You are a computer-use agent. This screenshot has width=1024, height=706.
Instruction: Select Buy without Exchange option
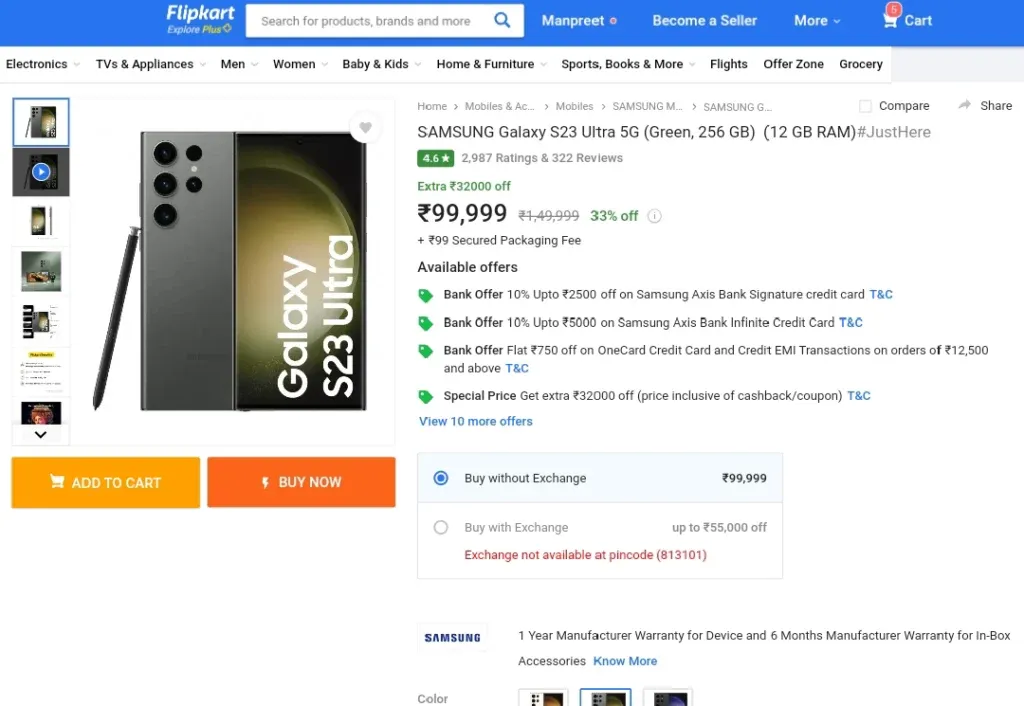tap(441, 478)
